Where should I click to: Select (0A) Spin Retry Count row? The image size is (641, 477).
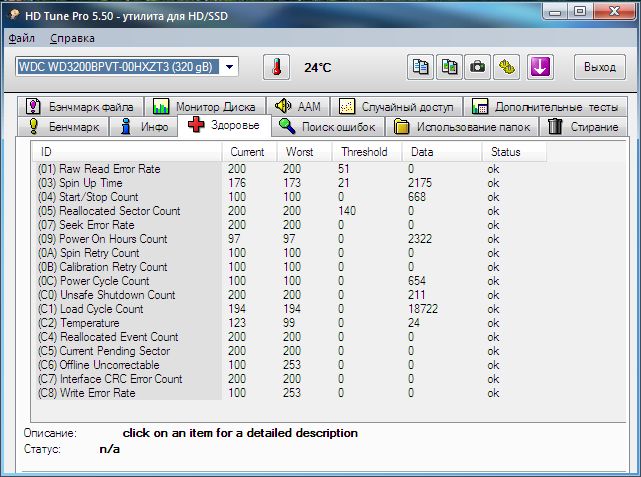point(290,253)
